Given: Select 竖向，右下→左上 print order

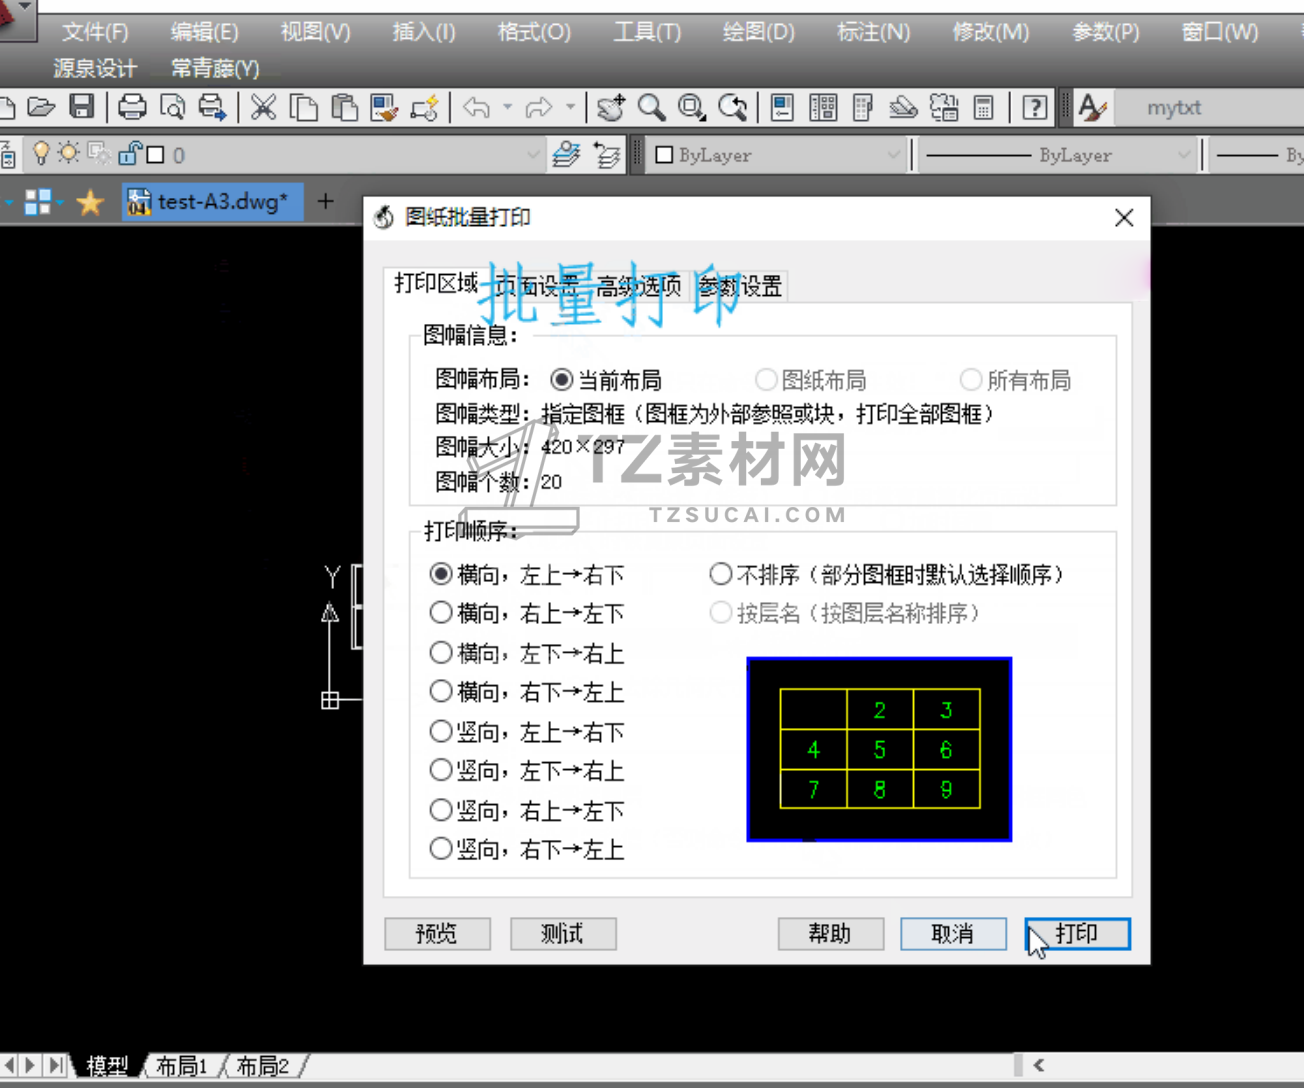Looking at the screenshot, I should pyautogui.click(x=527, y=850).
